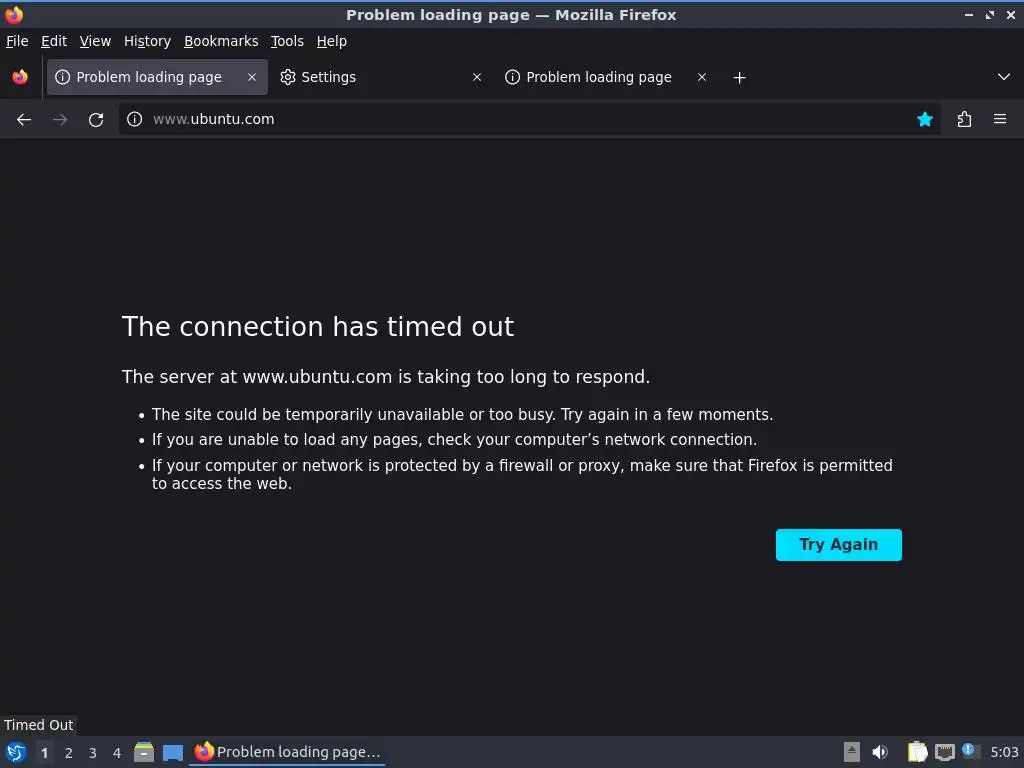Open the Tools menu
The image size is (1024, 768).
[287, 41]
